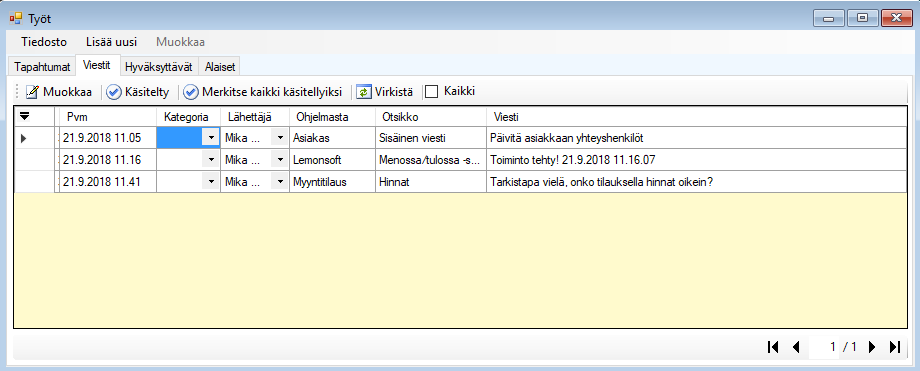Screen dimensions: 920x371
Task: Click the Muokkaa toolbar button label
Action: click(67, 92)
